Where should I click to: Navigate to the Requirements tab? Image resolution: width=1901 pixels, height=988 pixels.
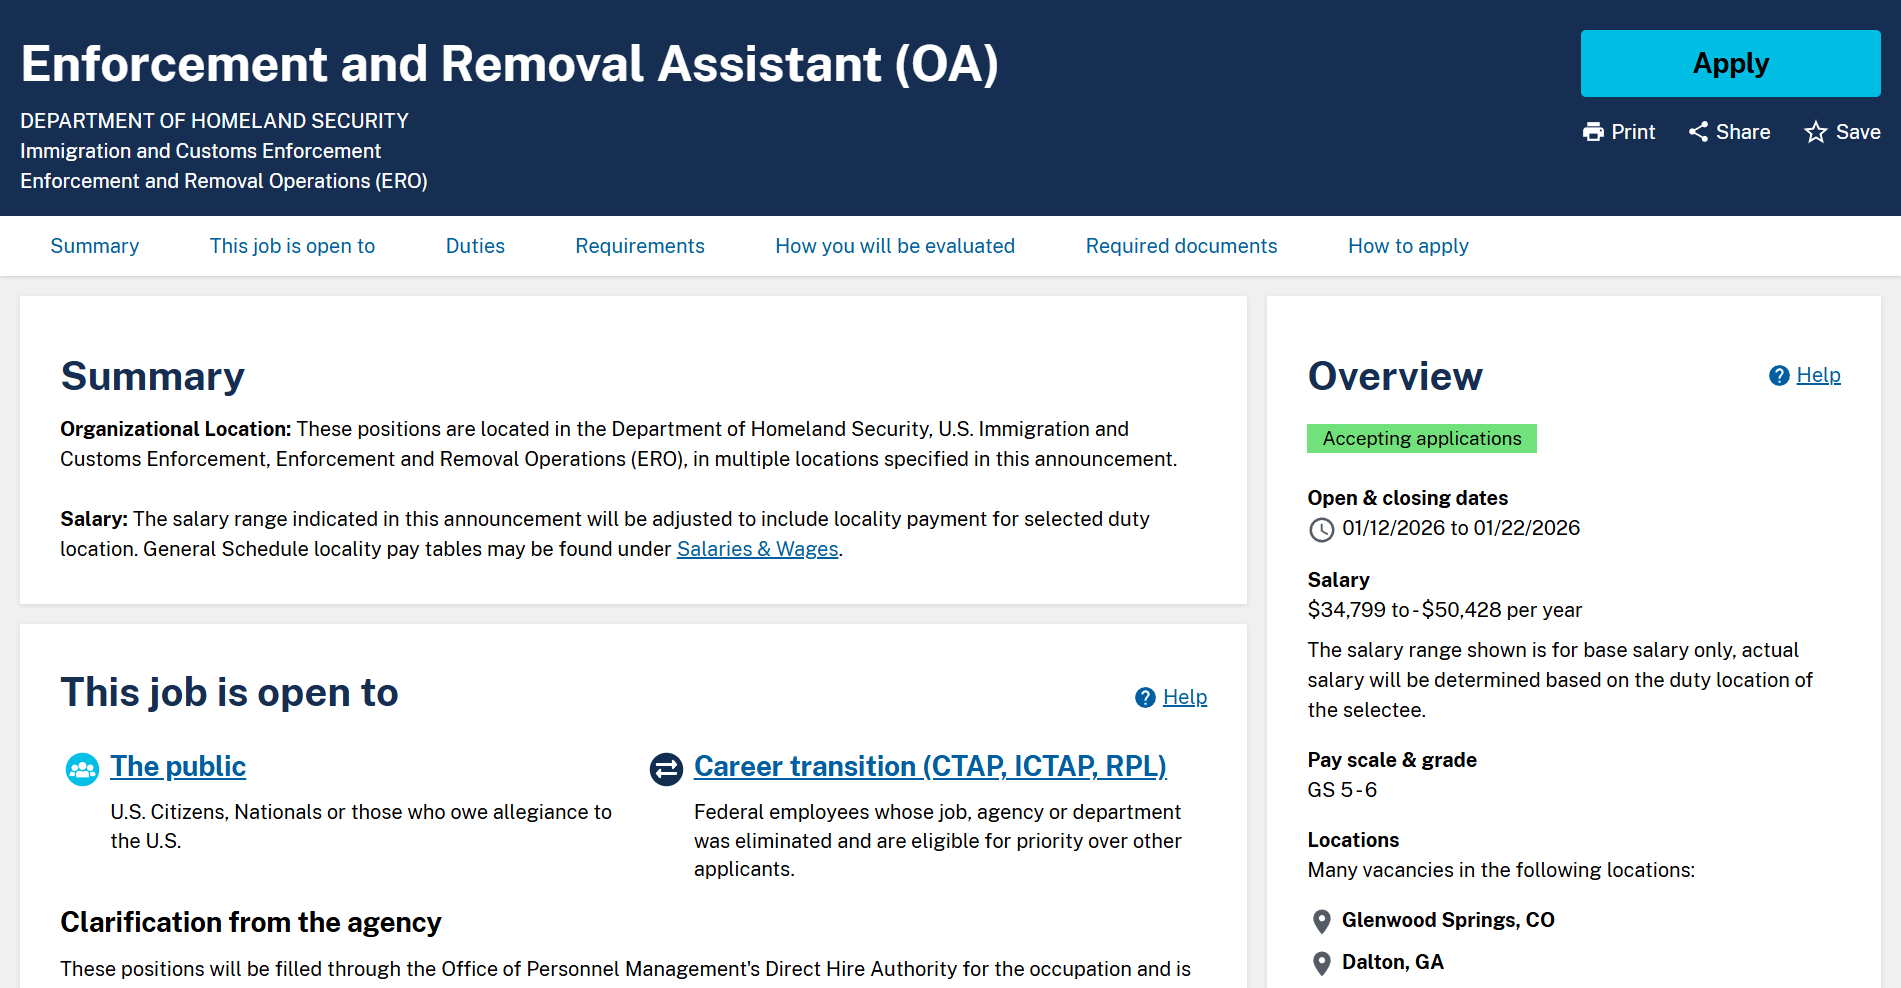pyautogui.click(x=640, y=246)
